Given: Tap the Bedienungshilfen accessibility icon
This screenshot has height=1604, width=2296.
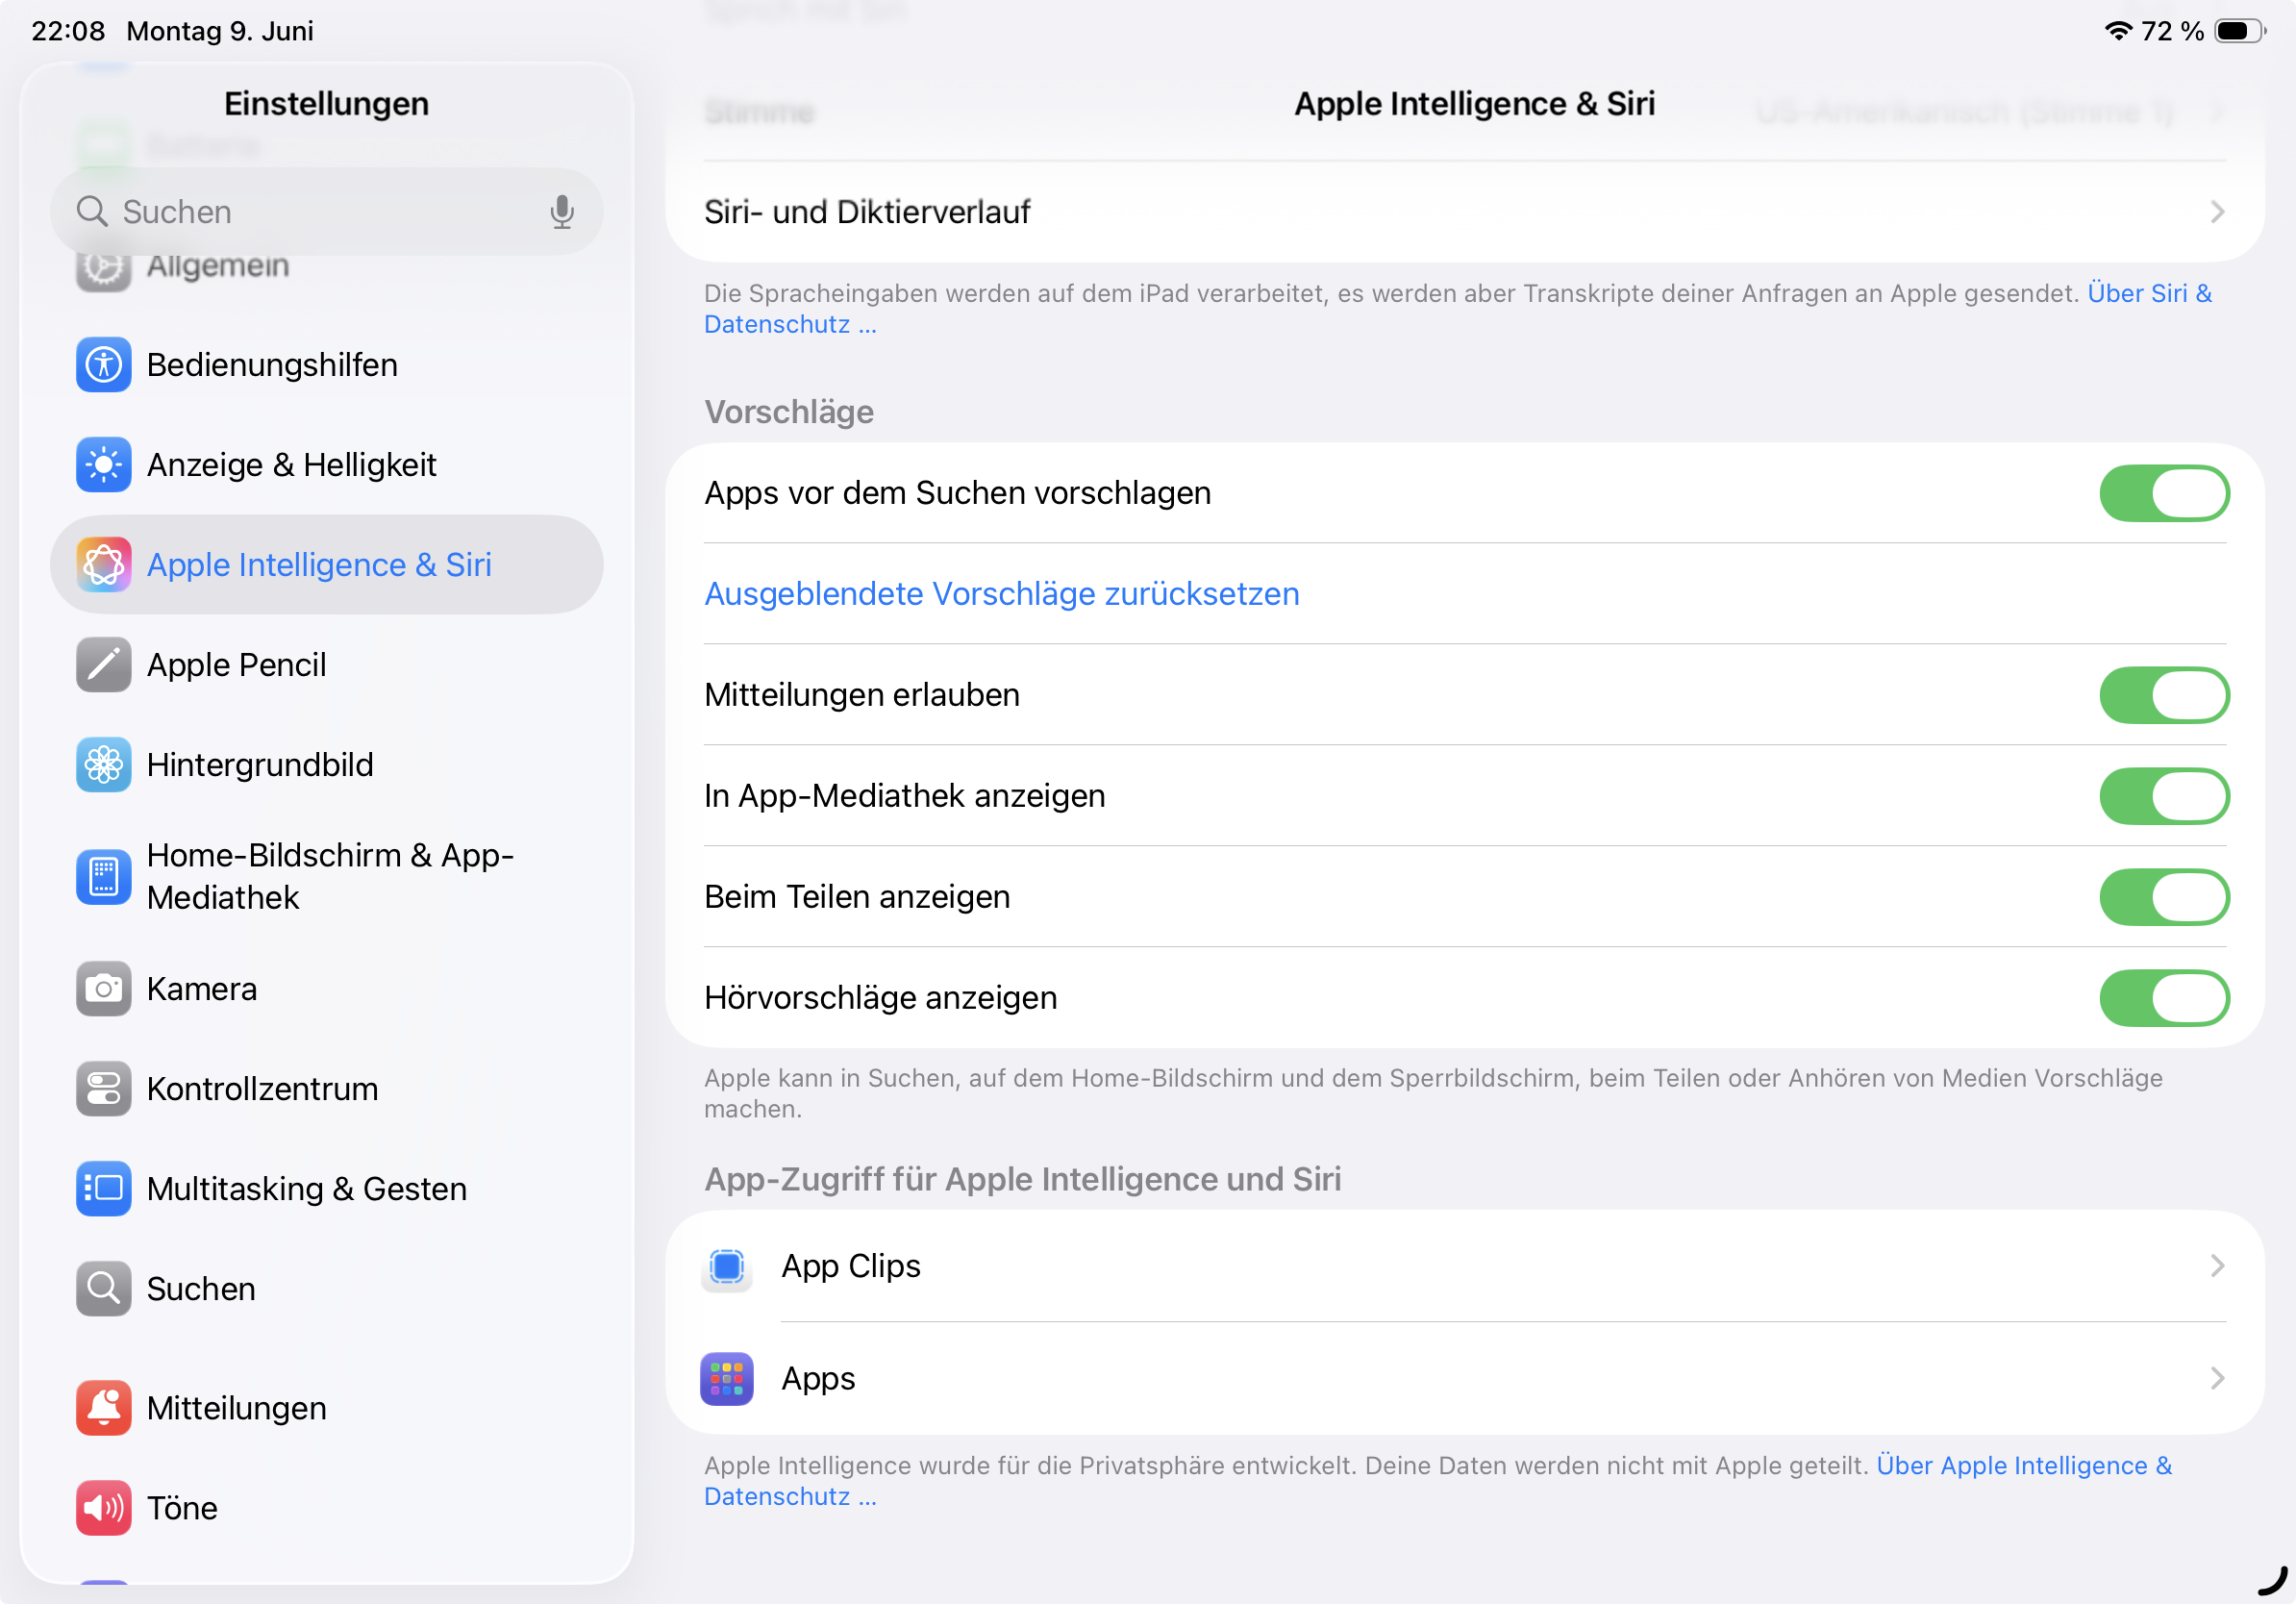Looking at the screenshot, I should 103,365.
